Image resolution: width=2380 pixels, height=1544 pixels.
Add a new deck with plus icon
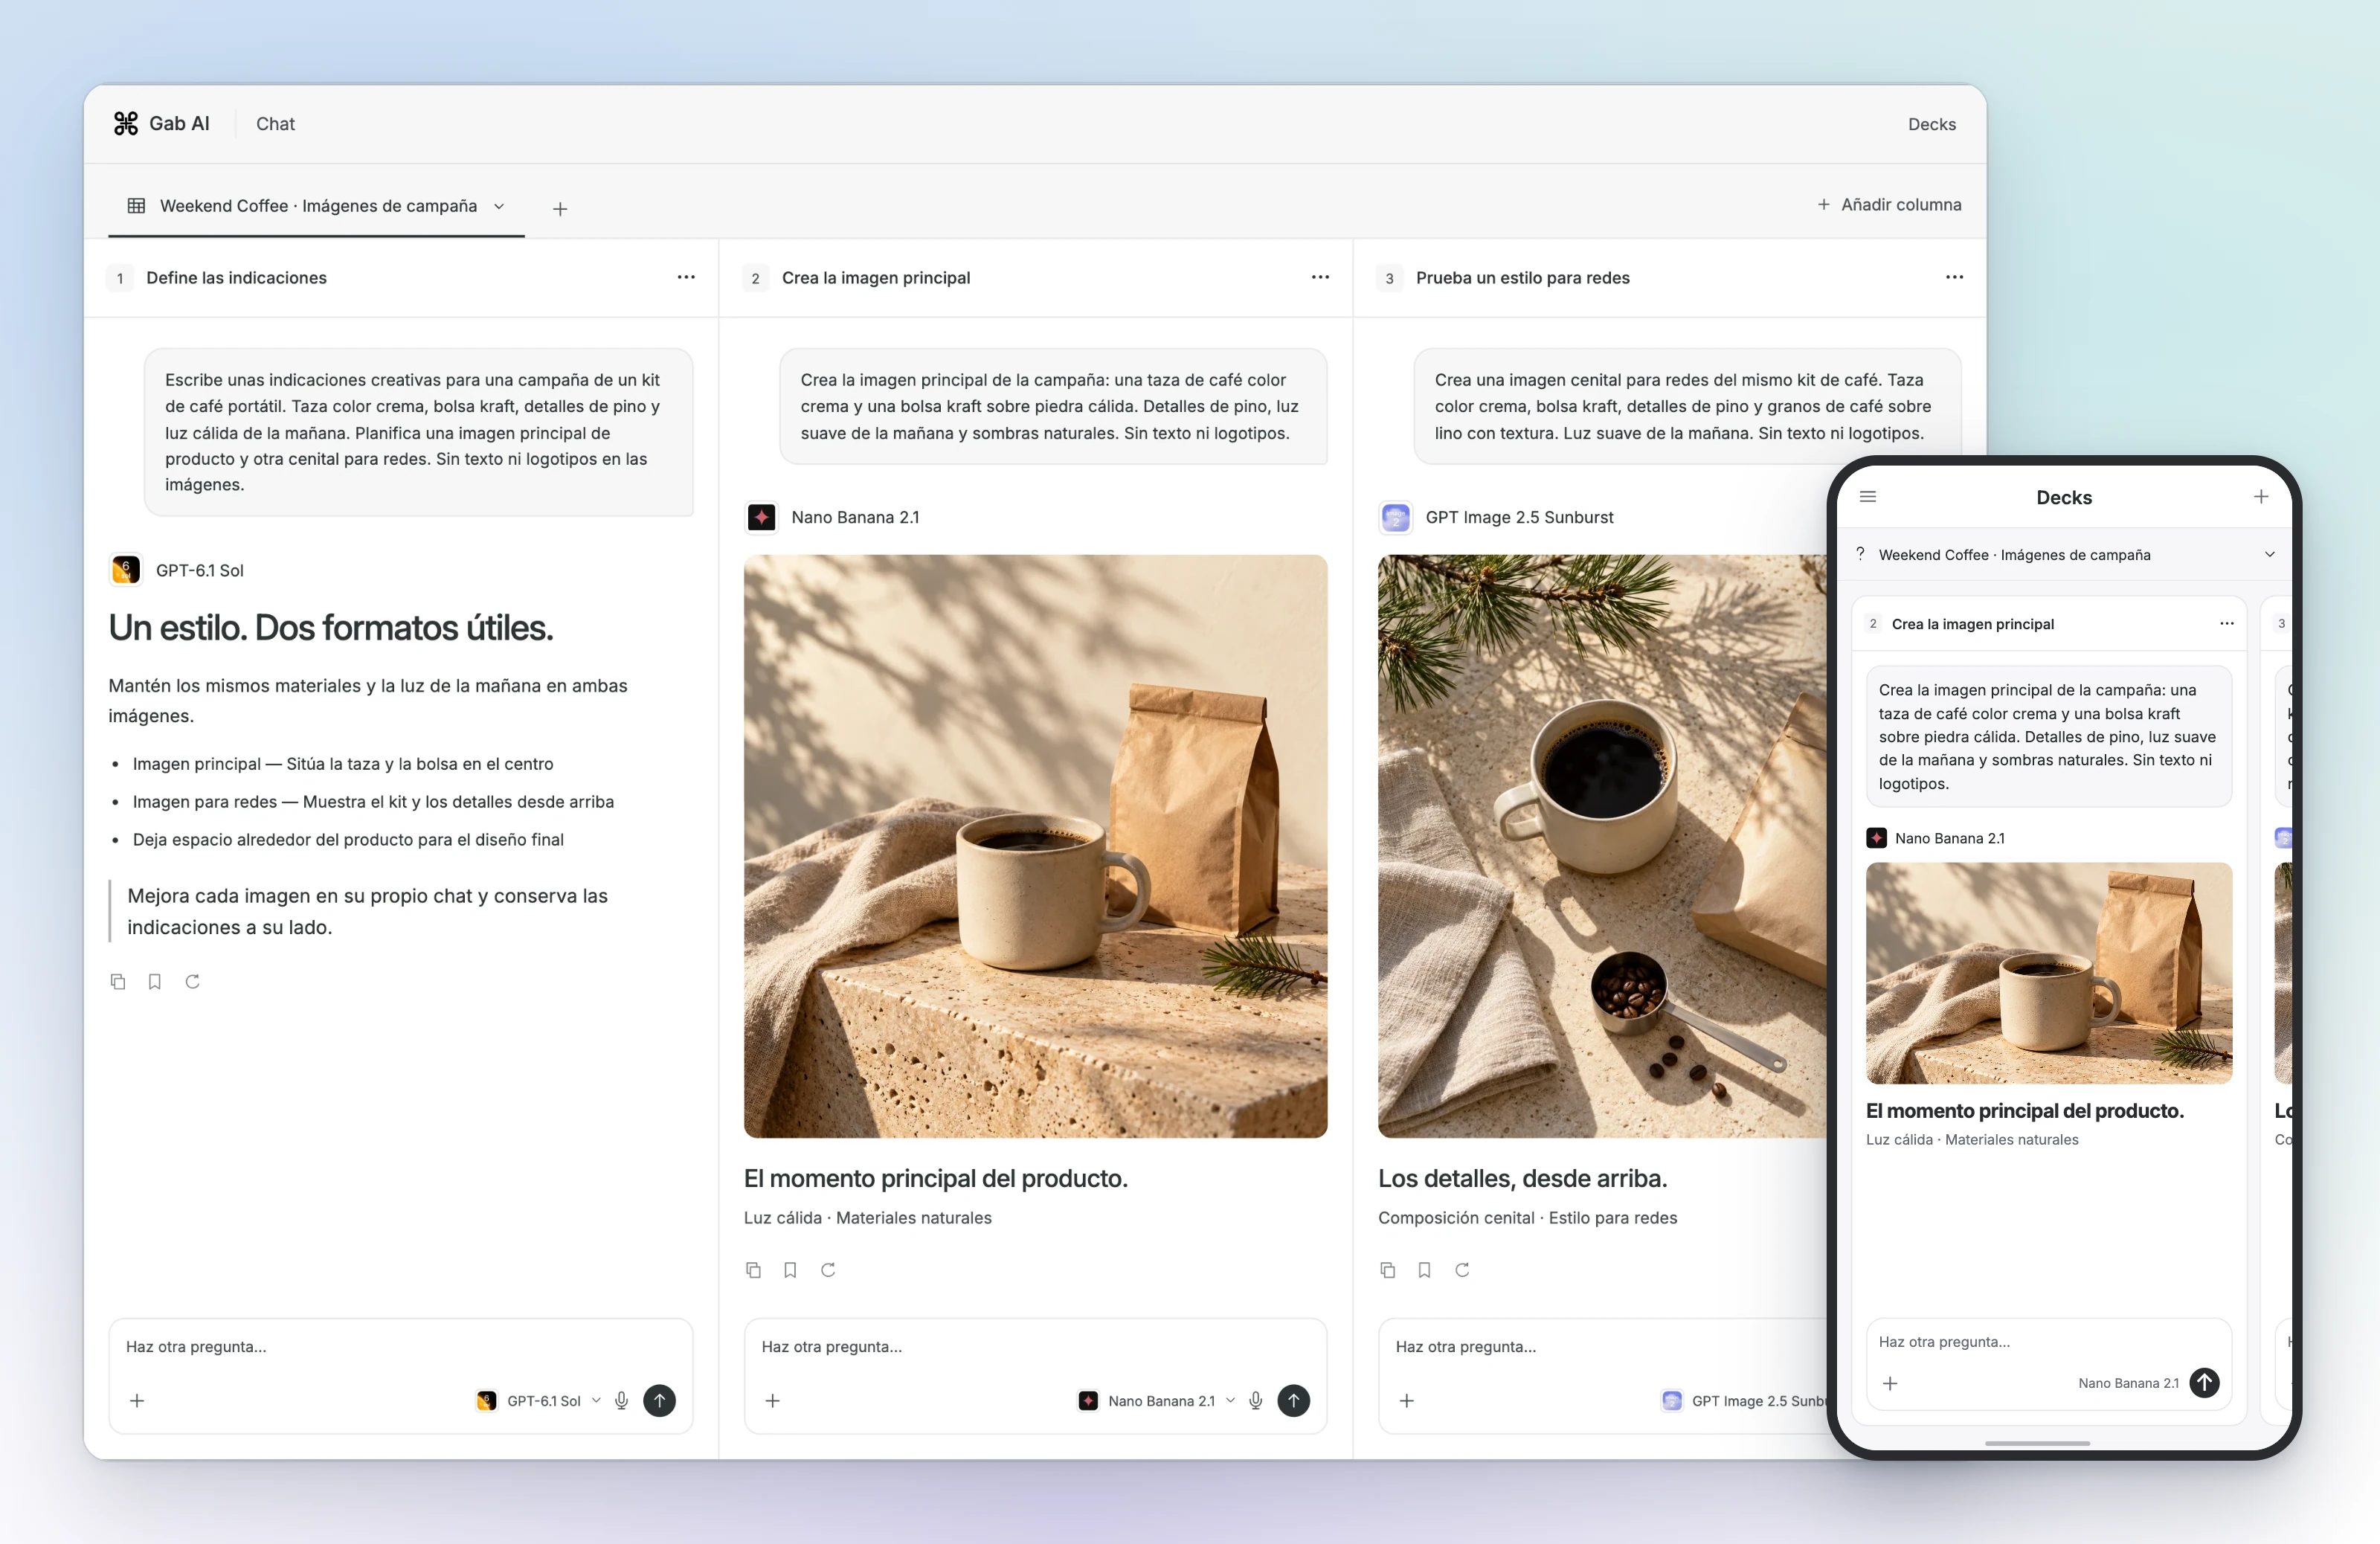pyautogui.click(x=560, y=209)
